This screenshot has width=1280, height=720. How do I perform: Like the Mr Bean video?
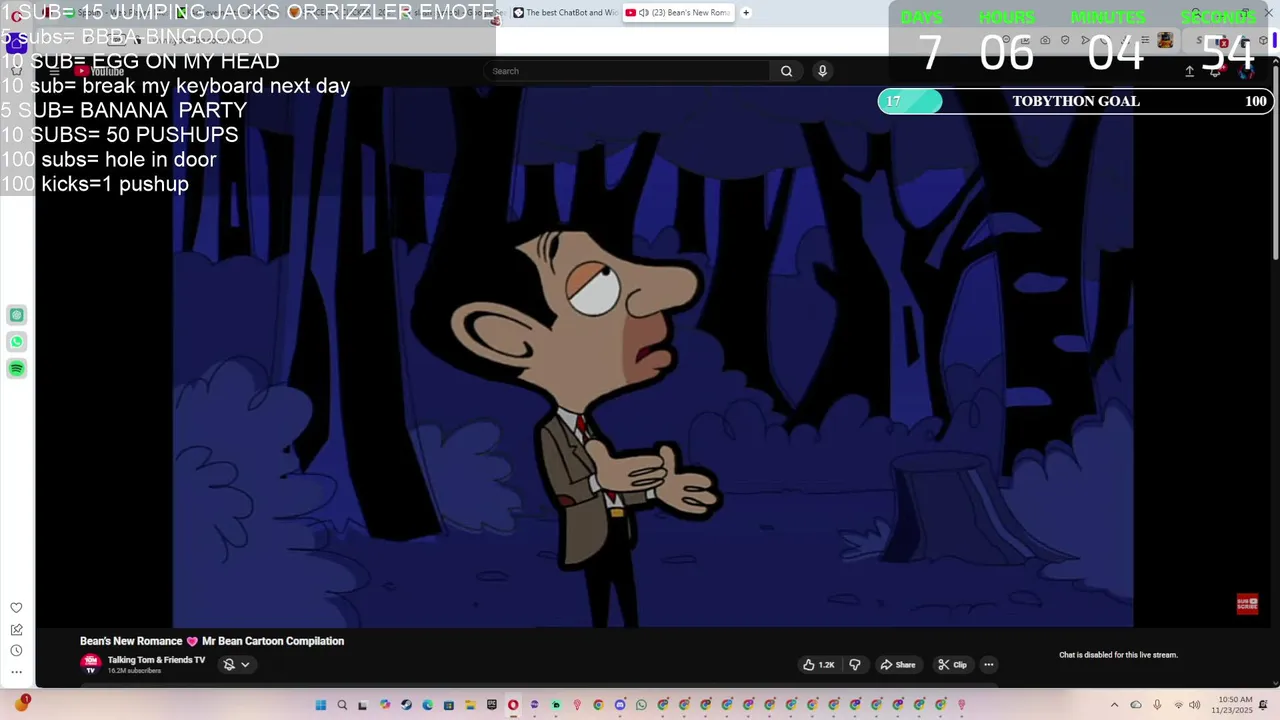coord(818,665)
